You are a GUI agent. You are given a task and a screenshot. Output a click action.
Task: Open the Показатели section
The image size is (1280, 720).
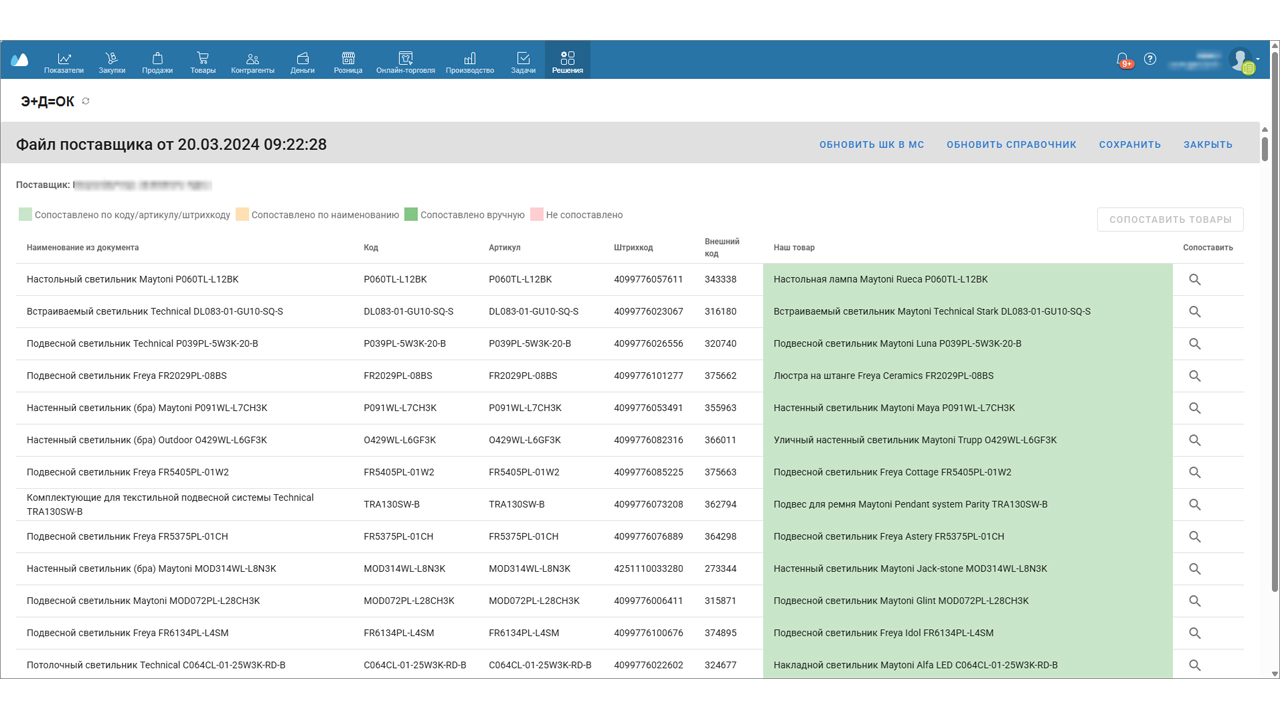[64, 62]
